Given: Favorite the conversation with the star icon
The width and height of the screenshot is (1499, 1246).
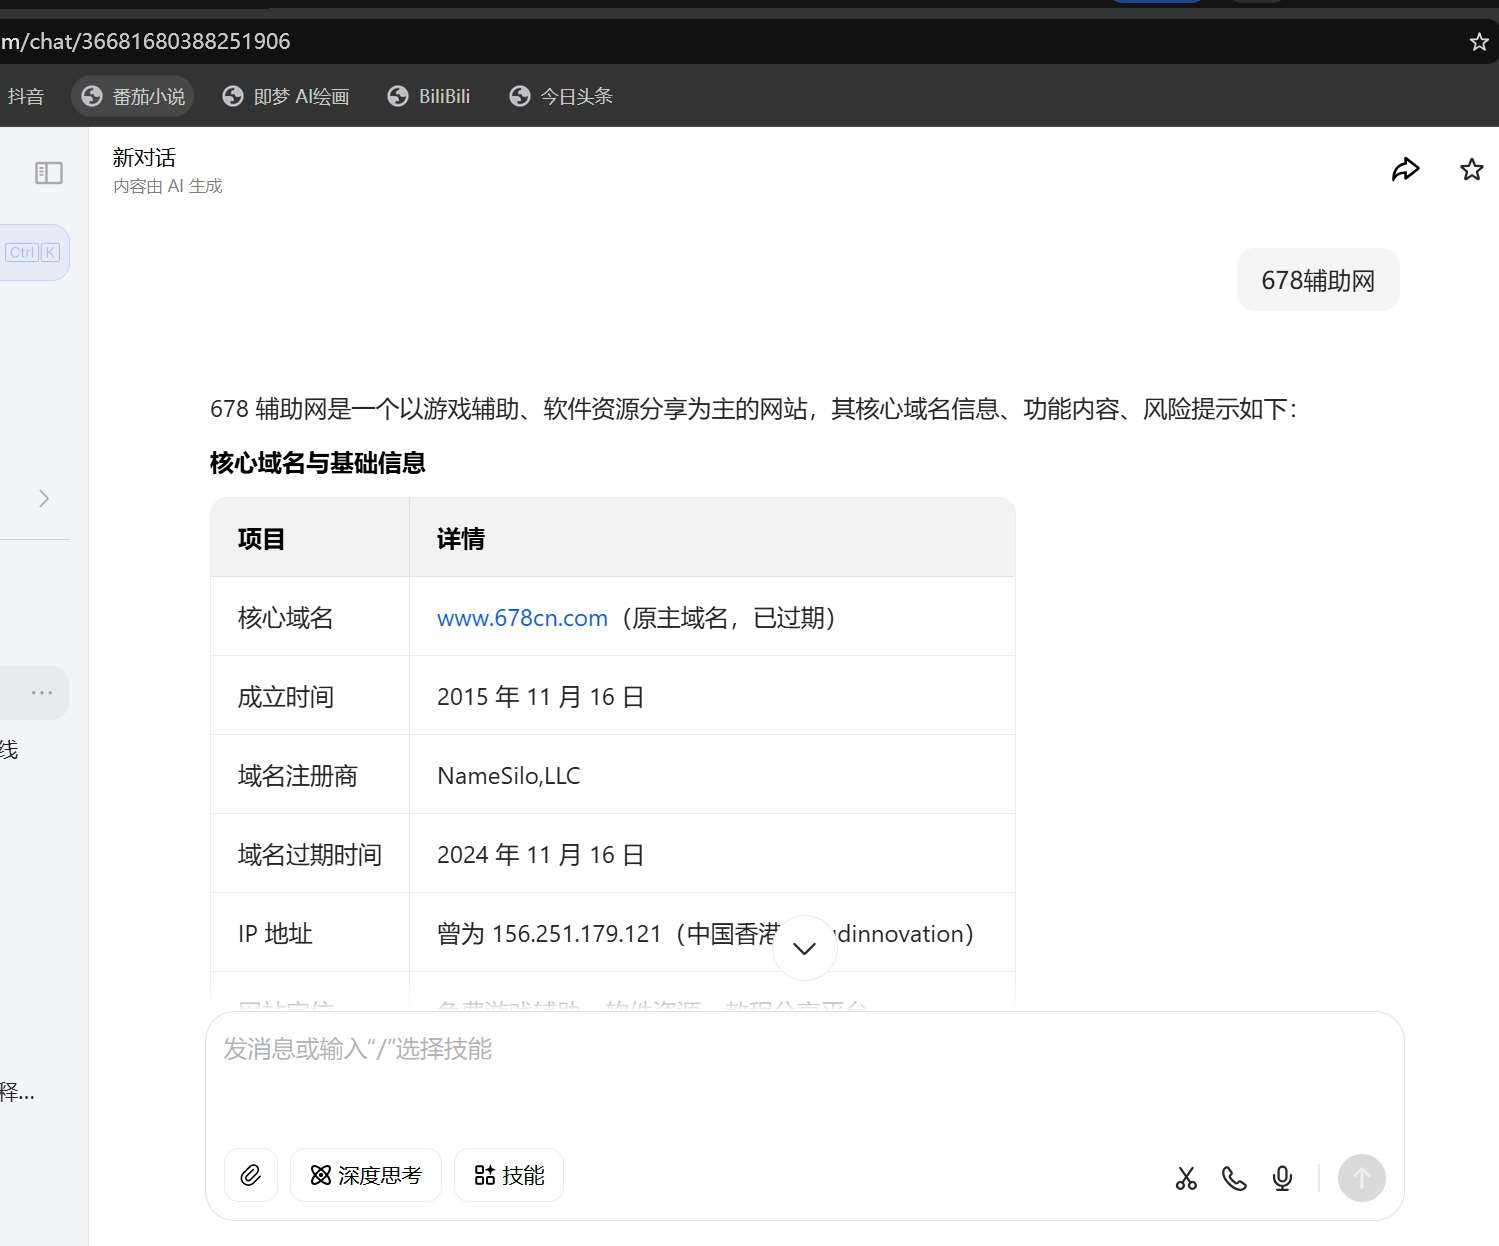Looking at the screenshot, I should click(1470, 168).
